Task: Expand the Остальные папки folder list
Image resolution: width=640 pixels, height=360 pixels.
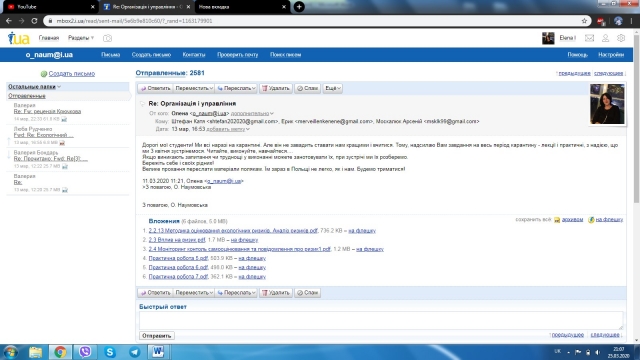Action: (34, 87)
